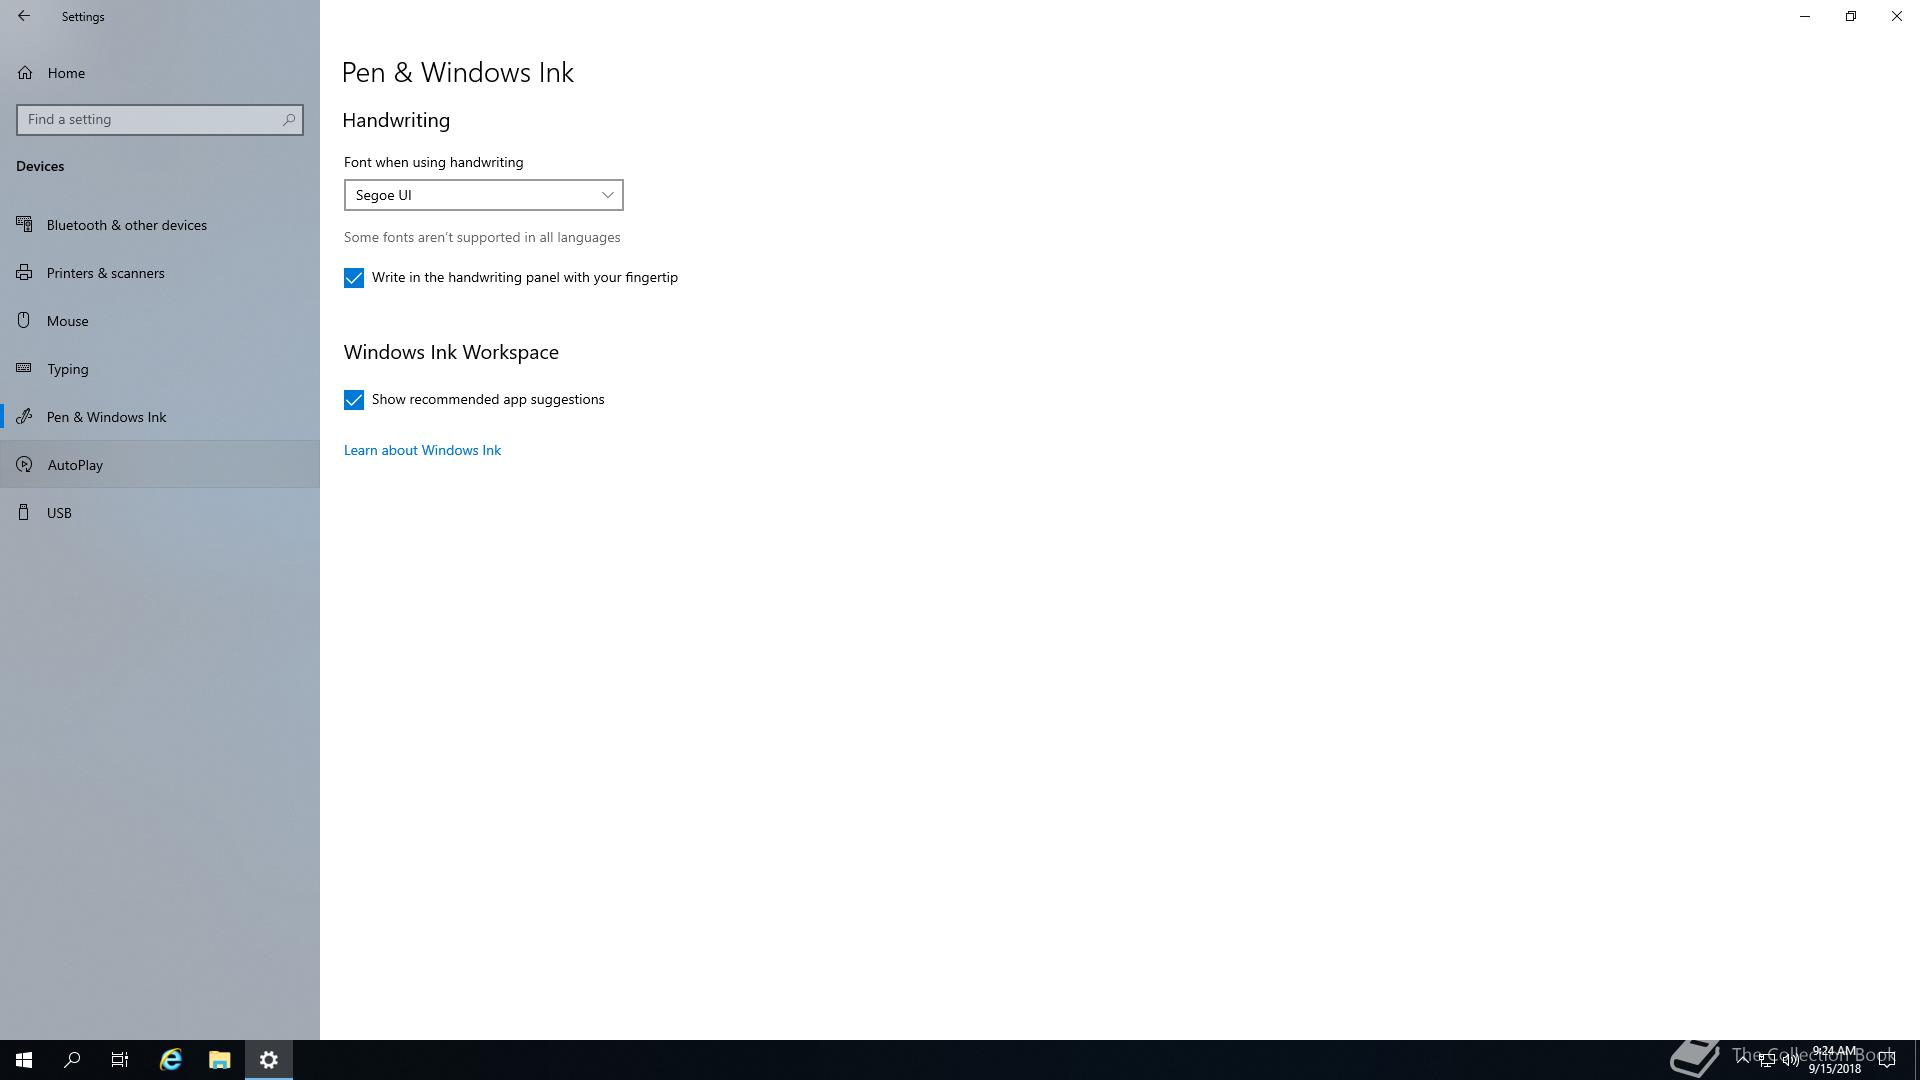The width and height of the screenshot is (1920, 1080).
Task: Select Bluetooth & other devices page
Action: point(160,225)
